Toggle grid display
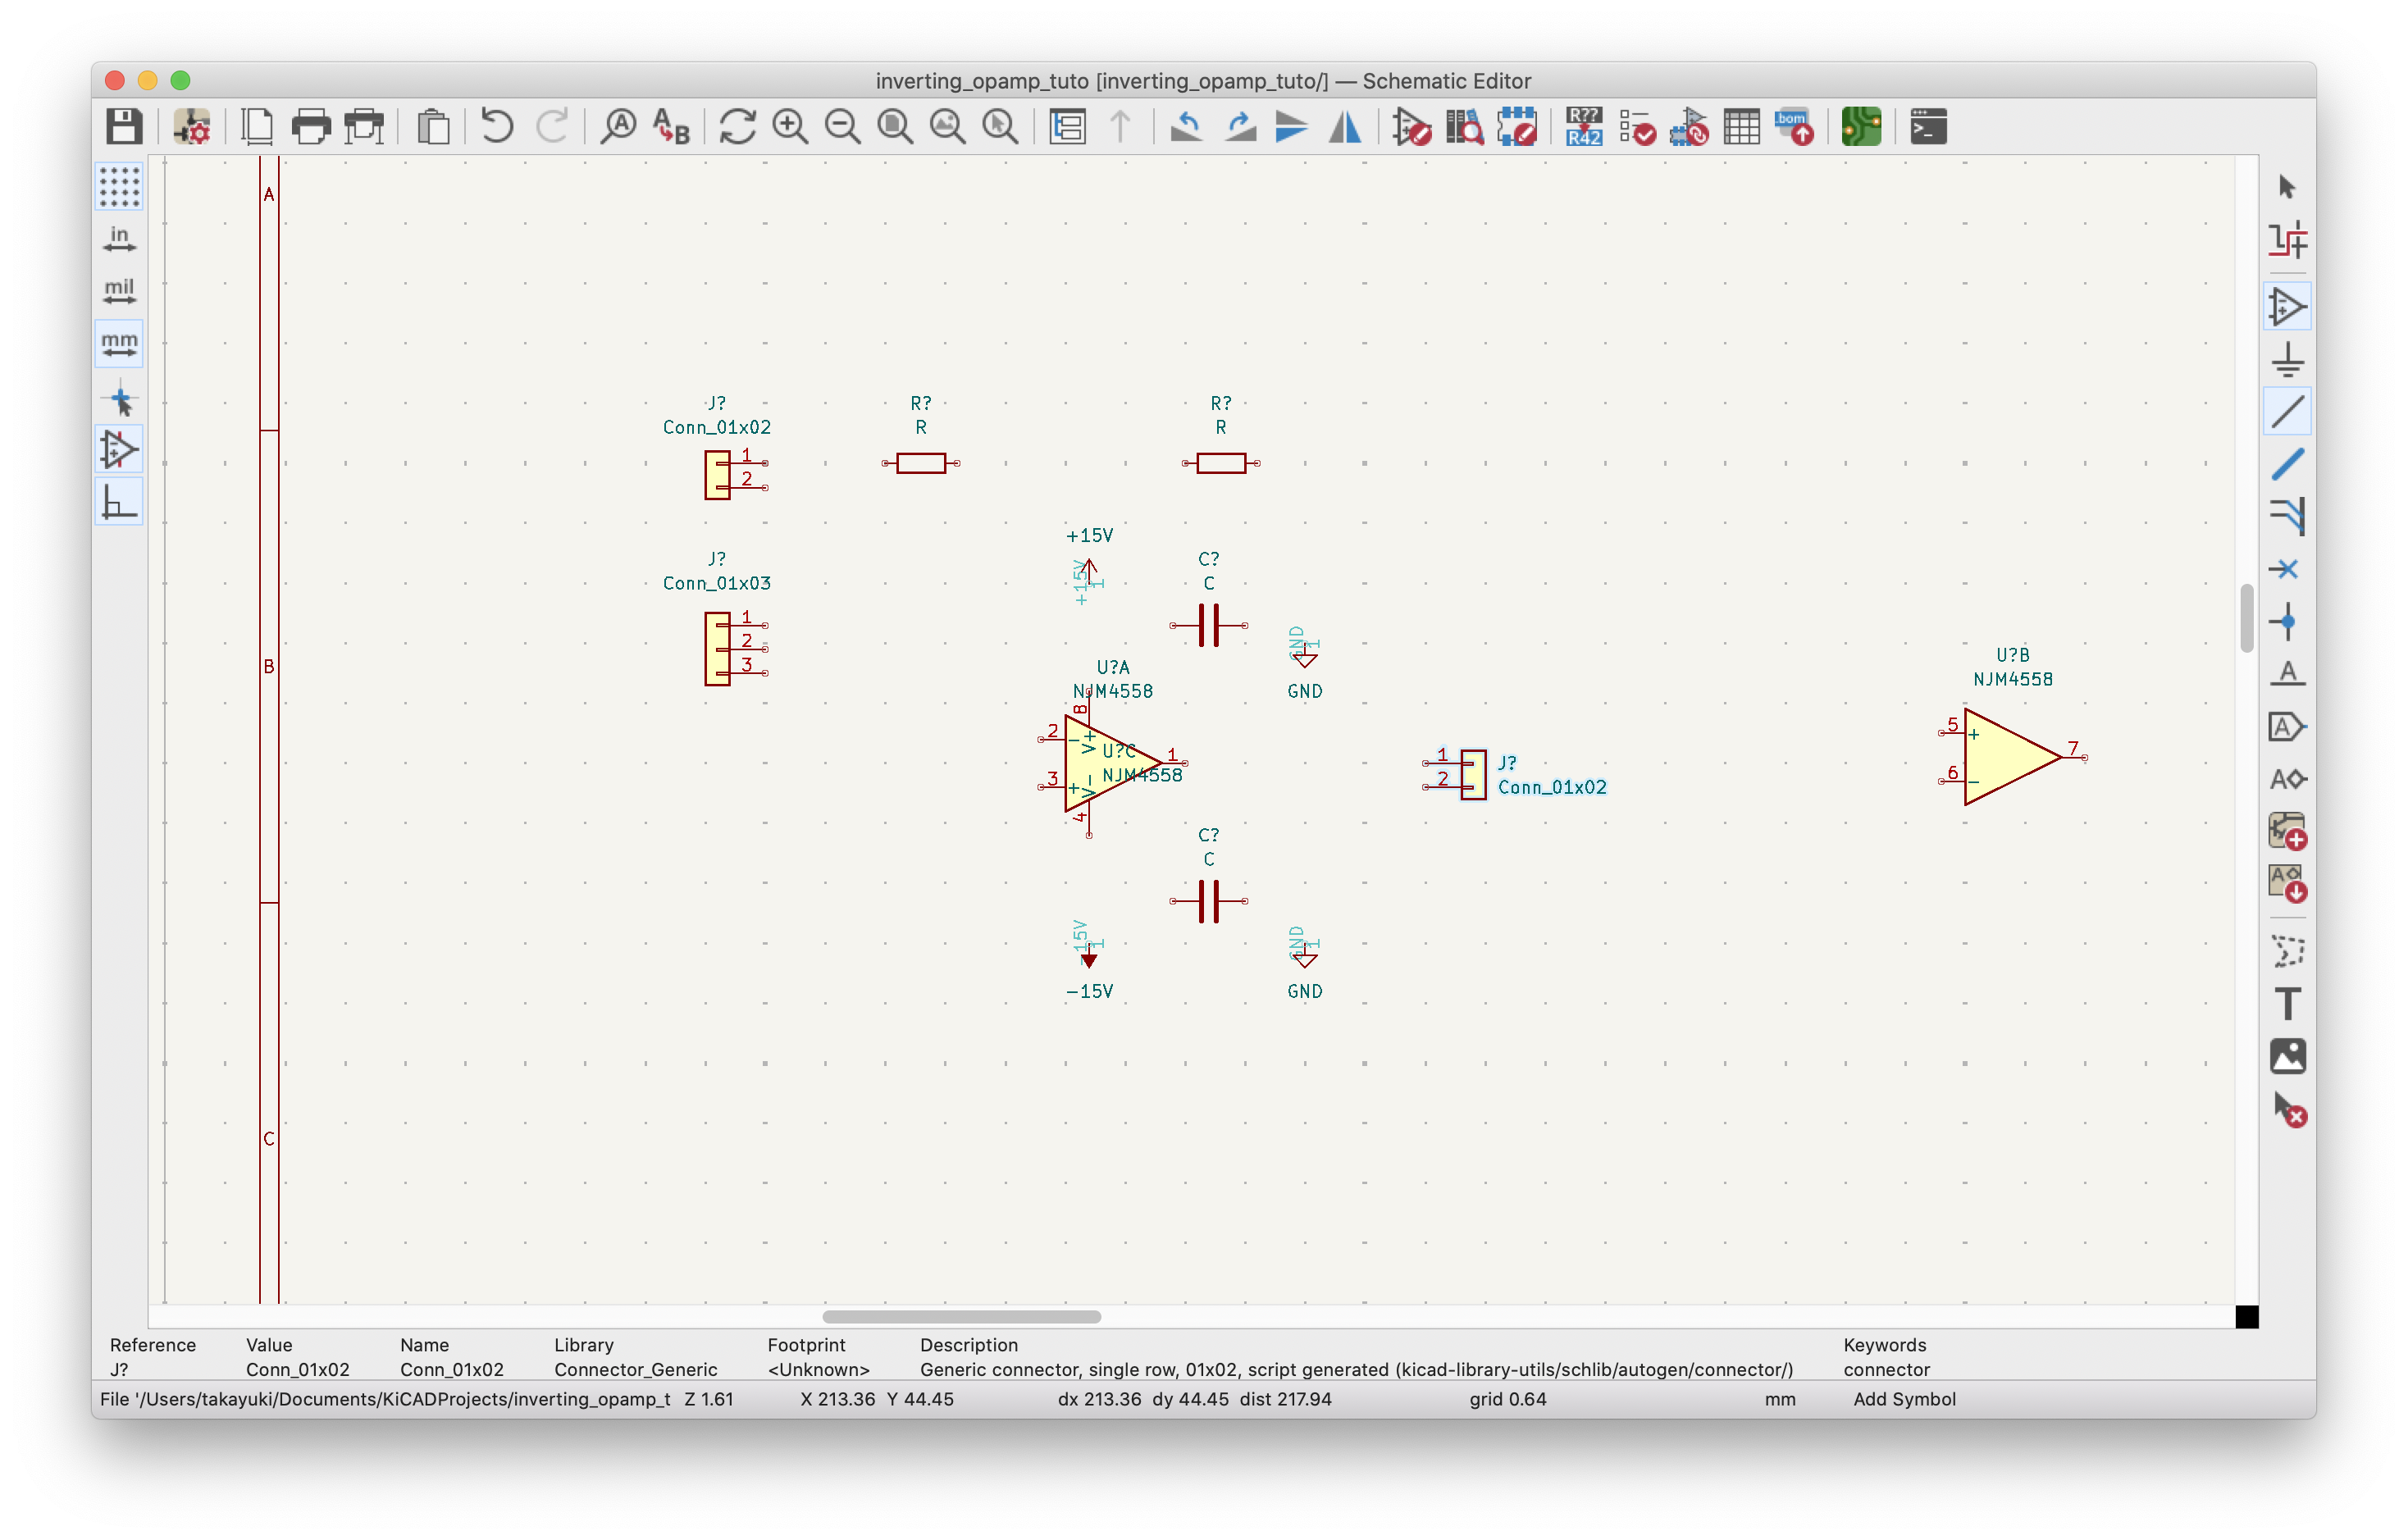The height and width of the screenshot is (1540, 2408). [119, 187]
